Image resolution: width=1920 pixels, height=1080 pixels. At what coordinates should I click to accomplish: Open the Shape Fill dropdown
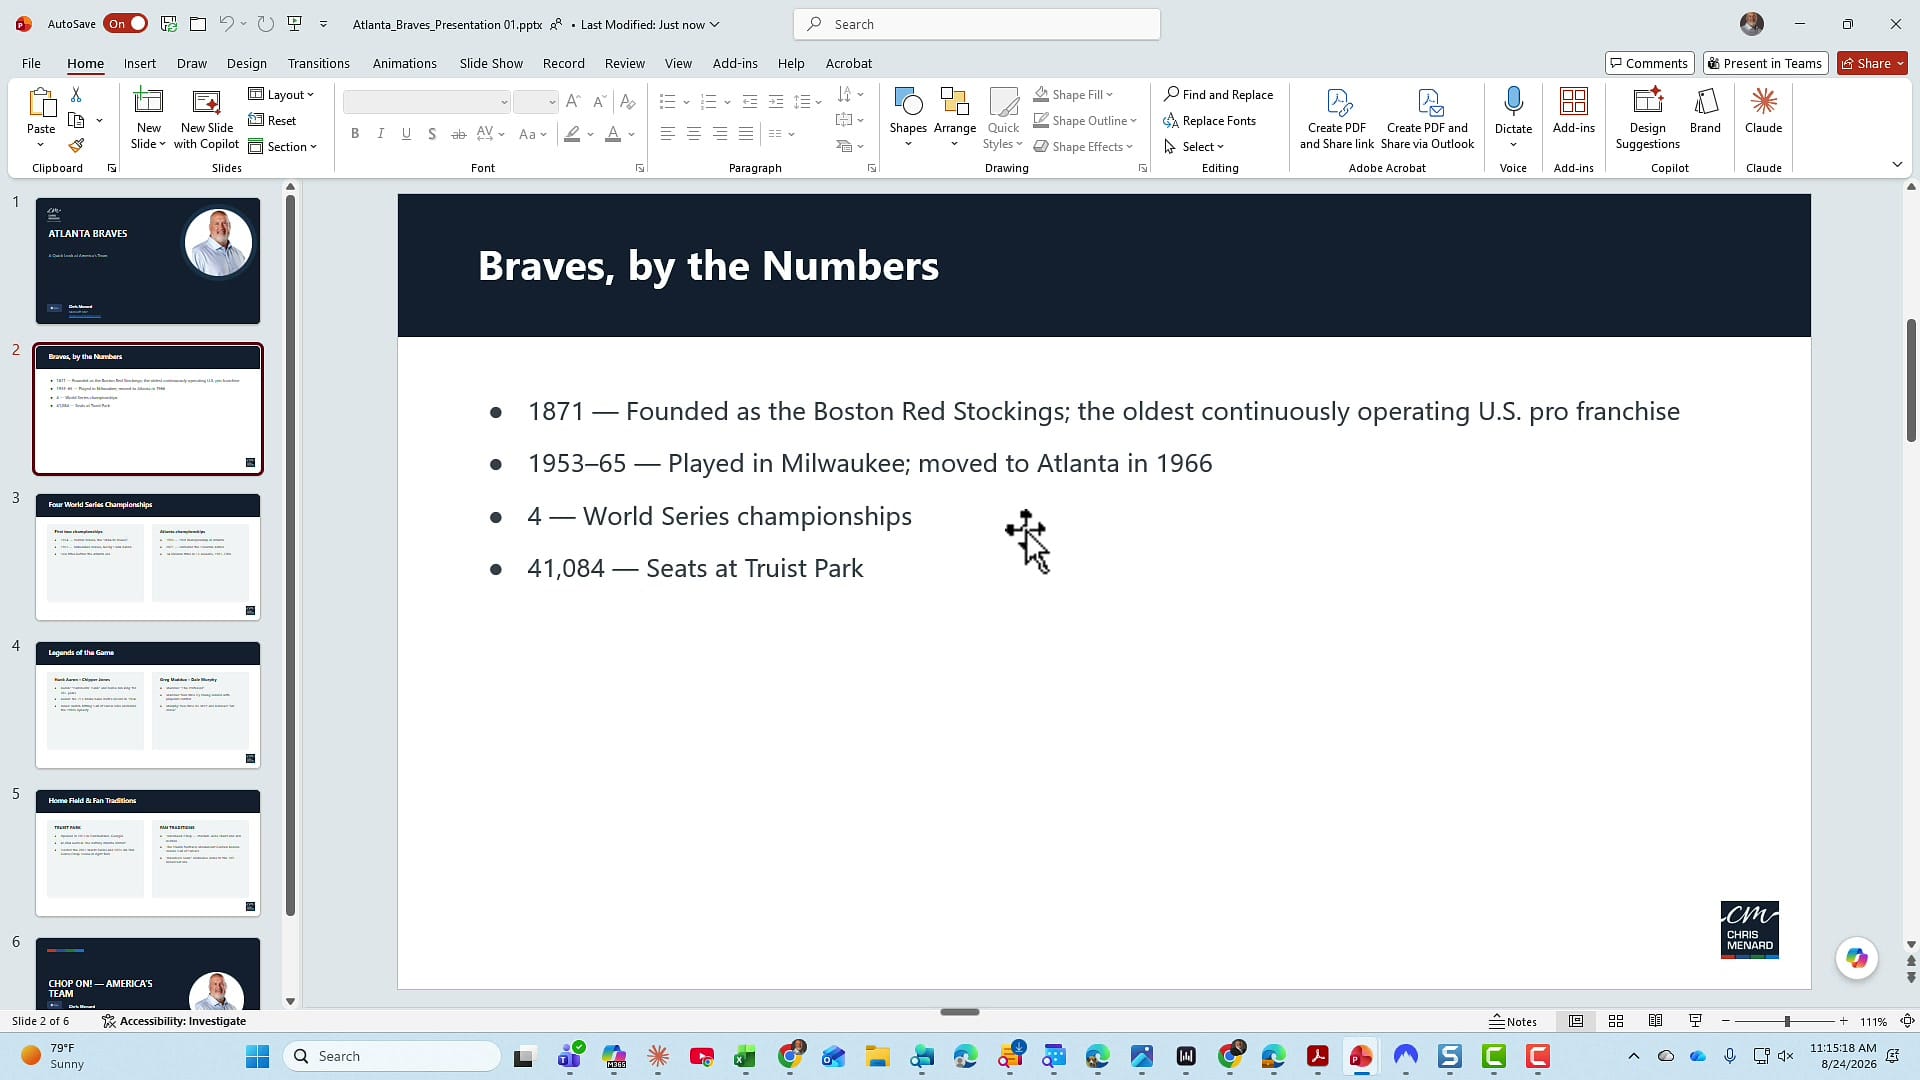click(x=1073, y=94)
